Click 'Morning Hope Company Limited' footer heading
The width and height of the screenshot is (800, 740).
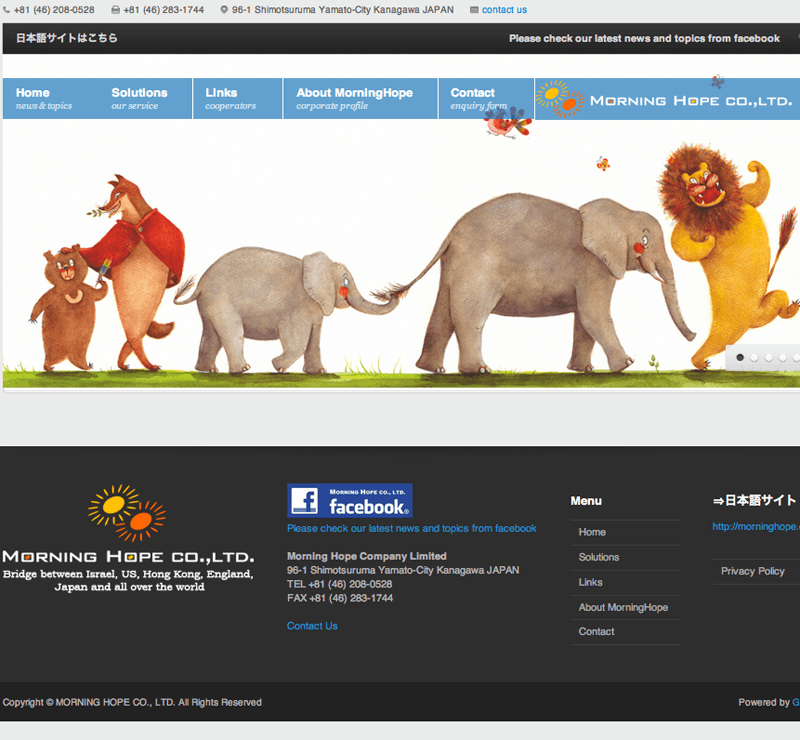click(366, 556)
